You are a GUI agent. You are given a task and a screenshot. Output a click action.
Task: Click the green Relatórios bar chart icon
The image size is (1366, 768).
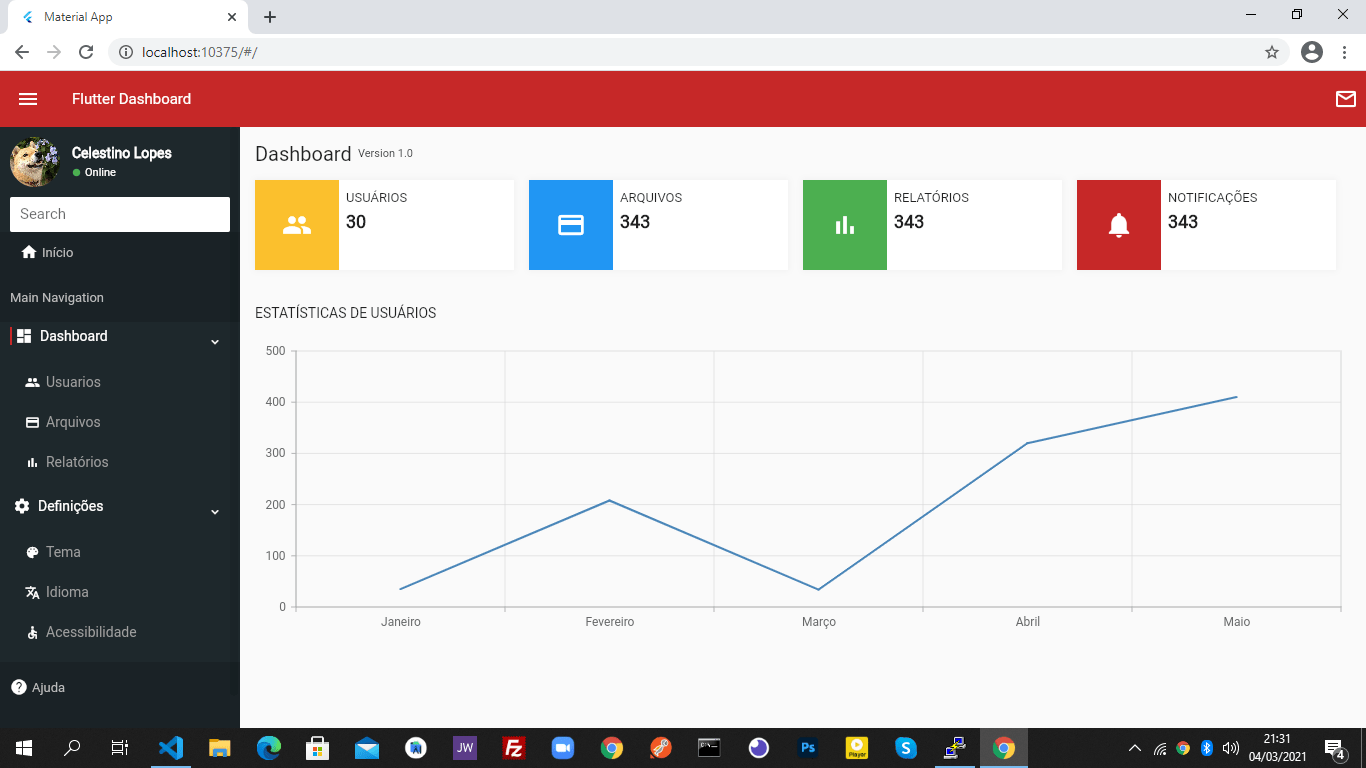[x=844, y=224]
